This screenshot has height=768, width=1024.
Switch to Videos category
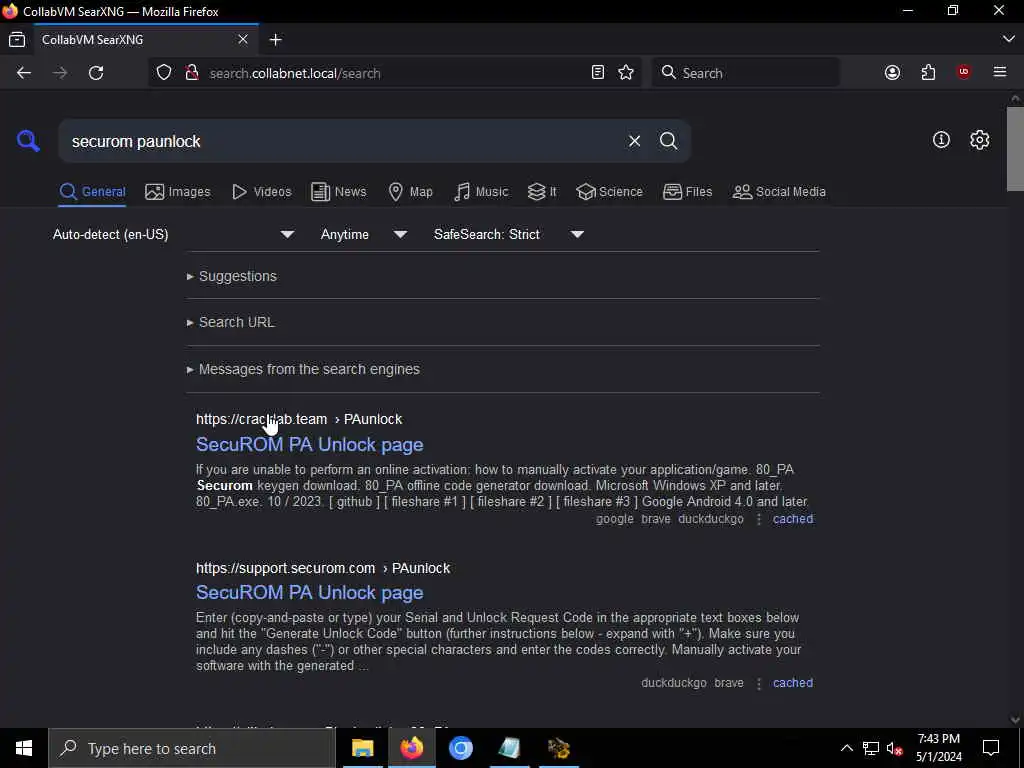261,192
